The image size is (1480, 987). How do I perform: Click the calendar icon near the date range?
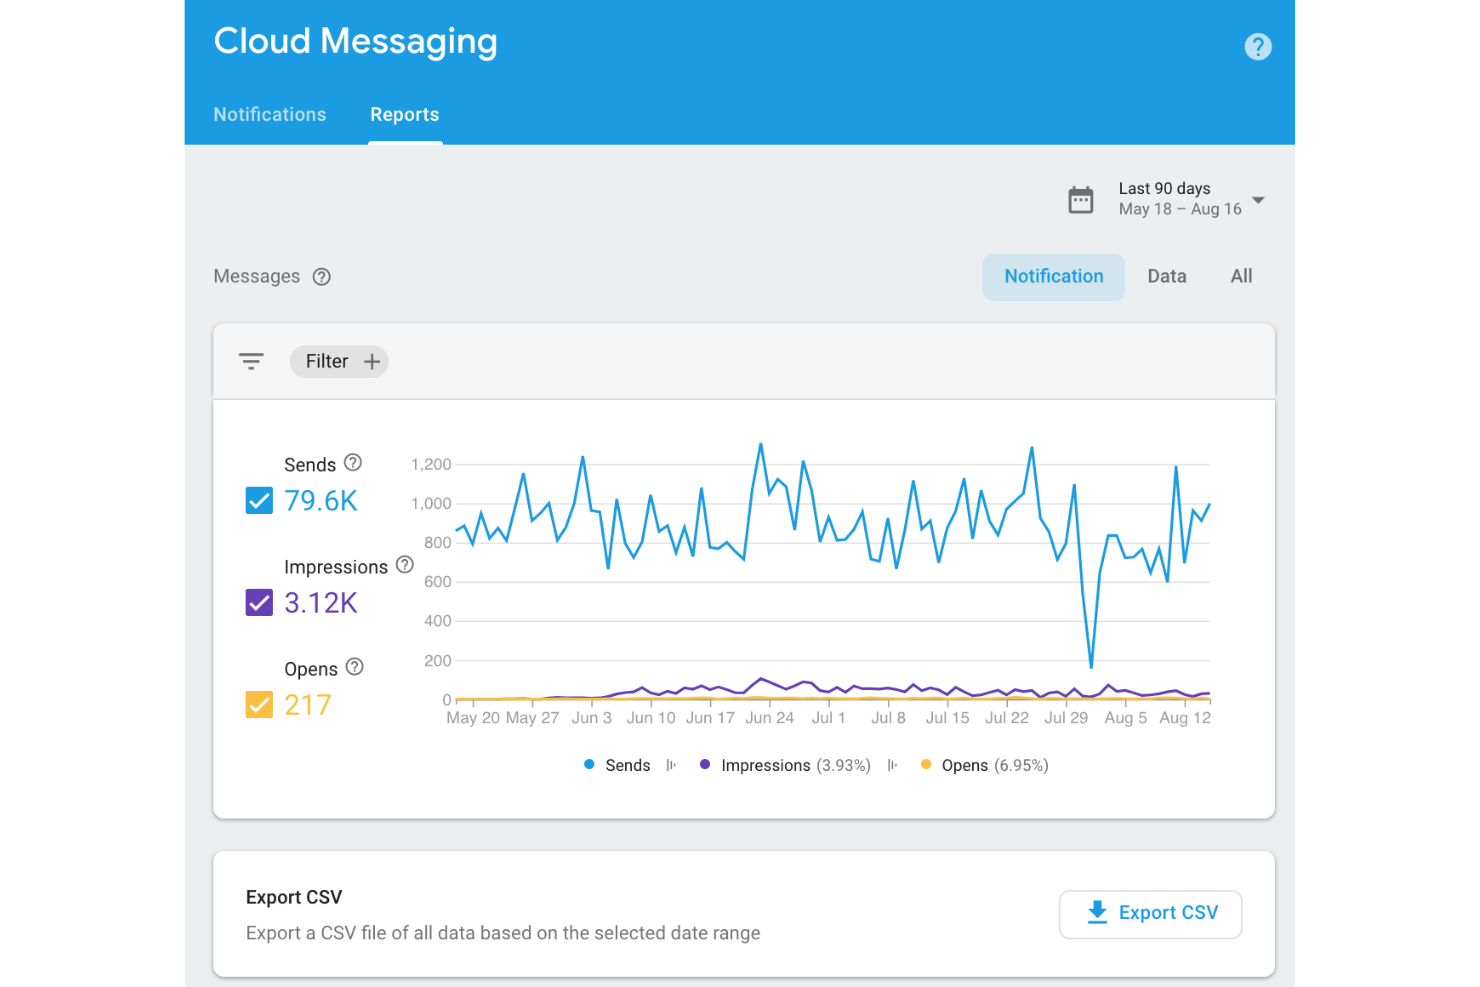[x=1081, y=199]
